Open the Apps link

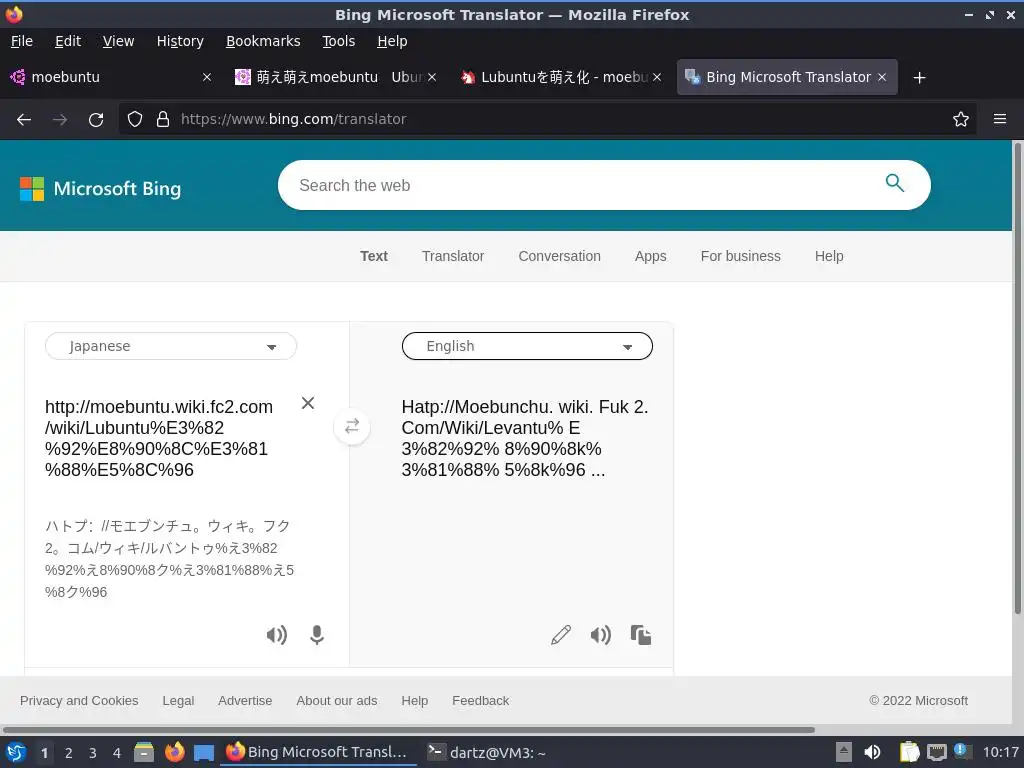coord(650,256)
